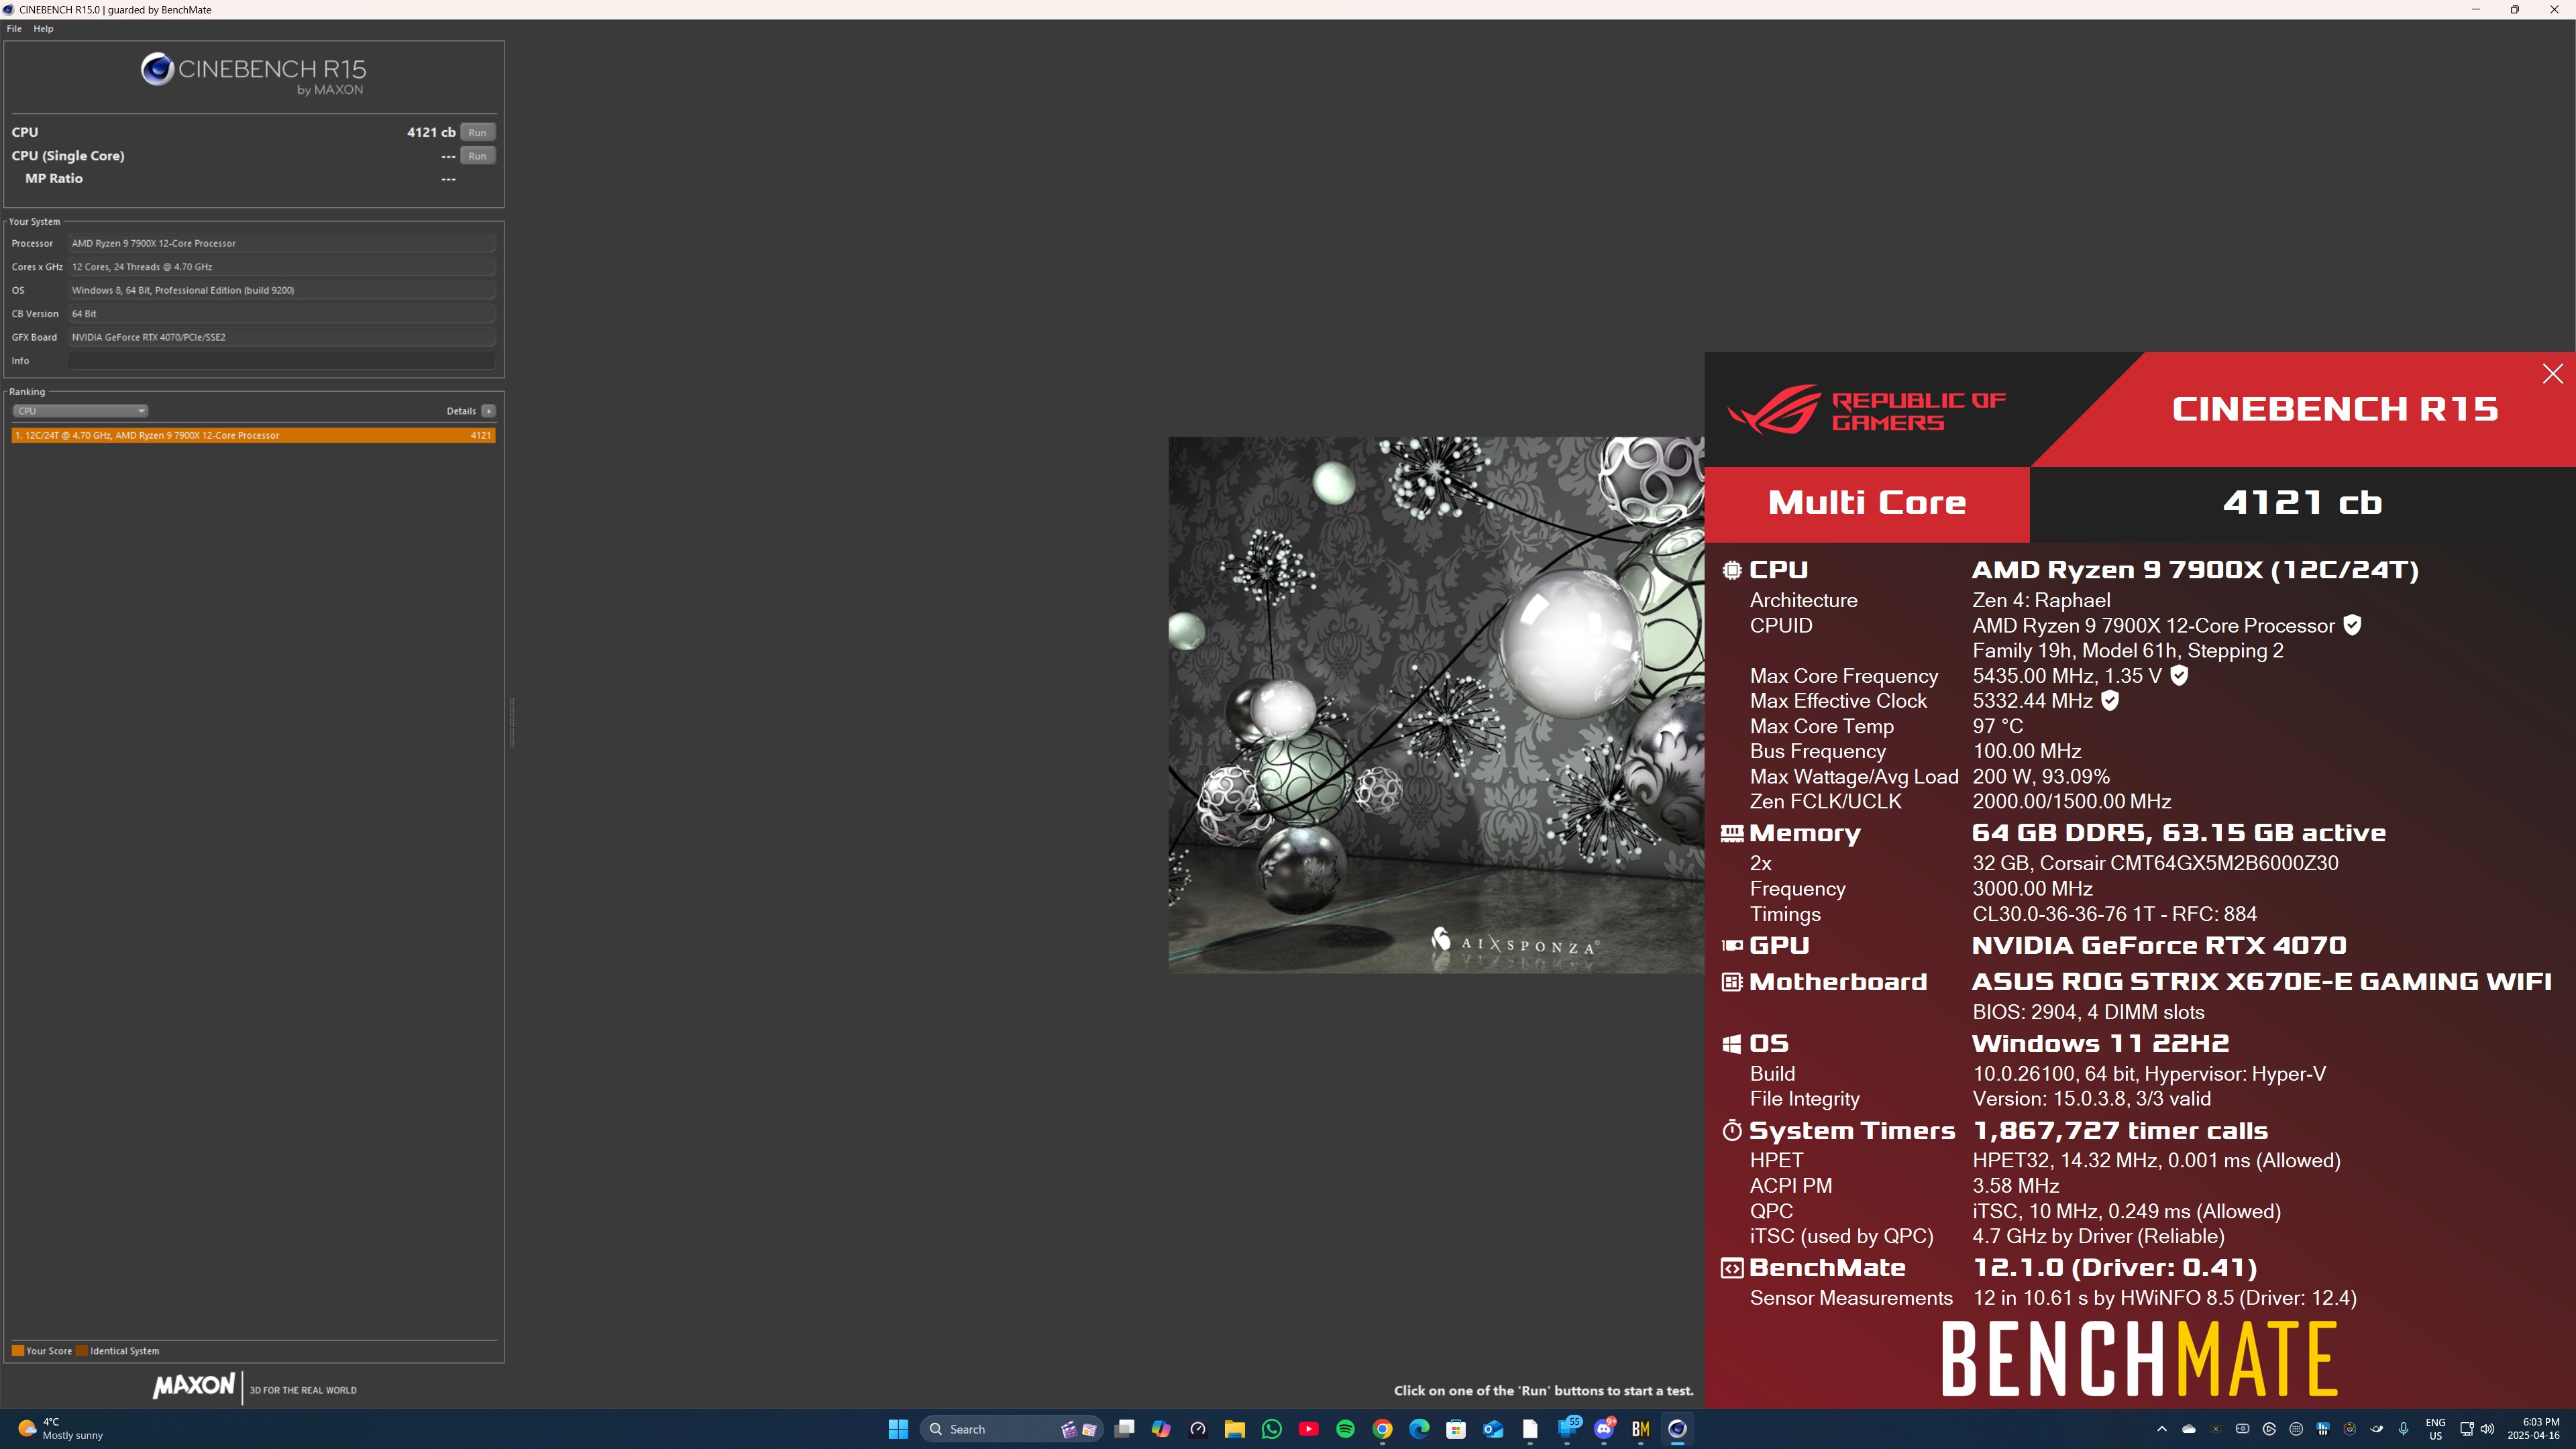Open Spotify from the taskbar
The width and height of the screenshot is (2576, 1449).
(x=1345, y=1429)
